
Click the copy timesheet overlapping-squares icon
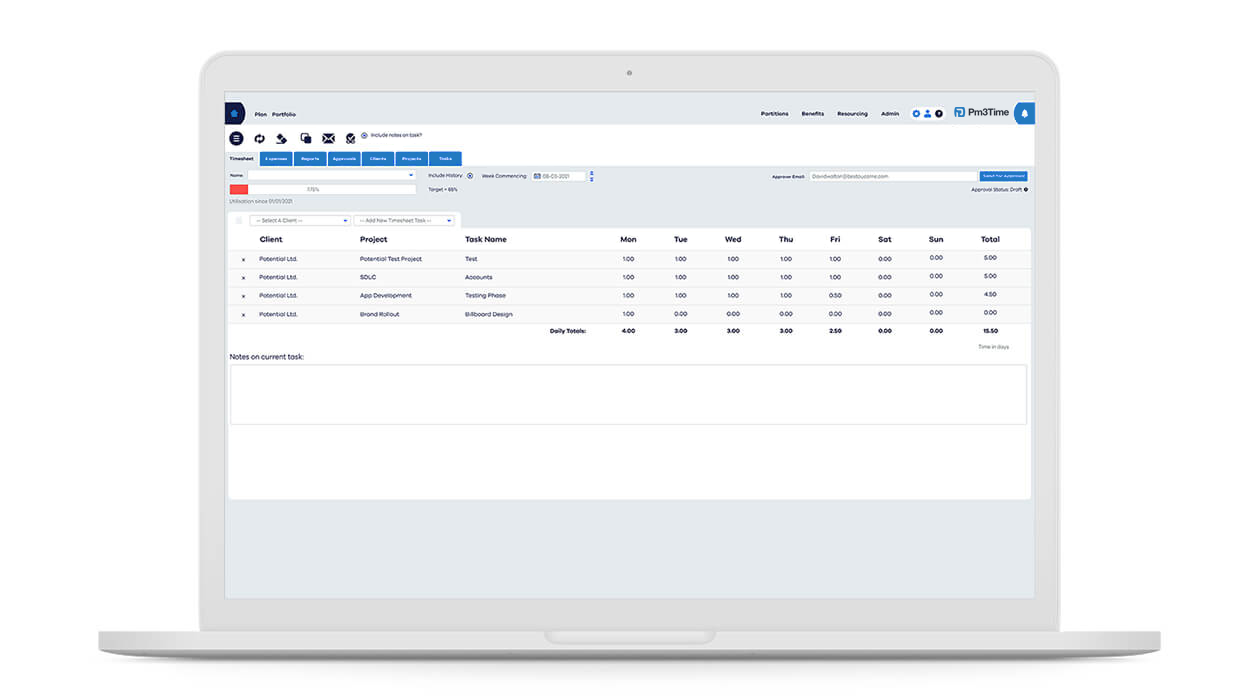pyautogui.click(x=305, y=138)
